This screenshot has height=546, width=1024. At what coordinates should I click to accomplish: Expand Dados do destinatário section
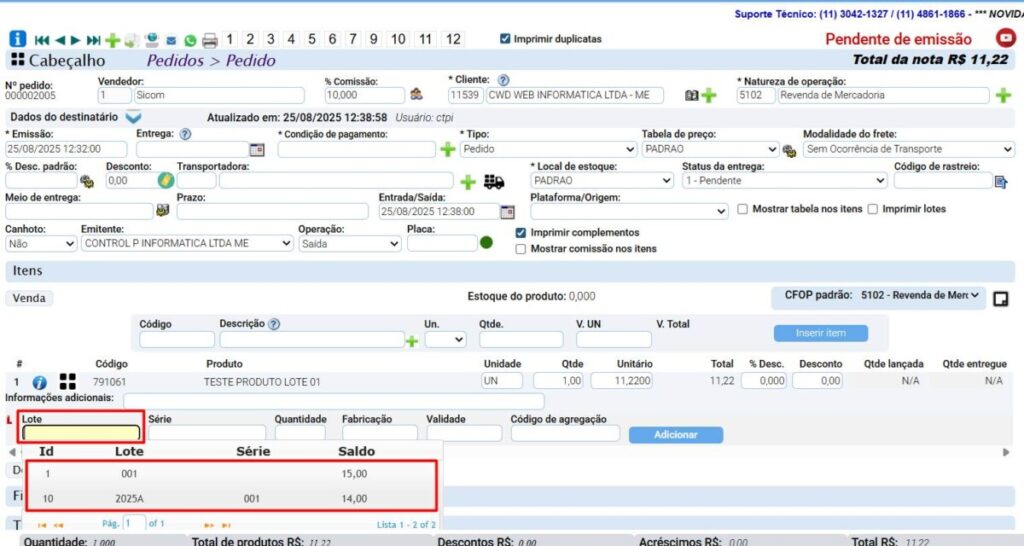point(133,117)
